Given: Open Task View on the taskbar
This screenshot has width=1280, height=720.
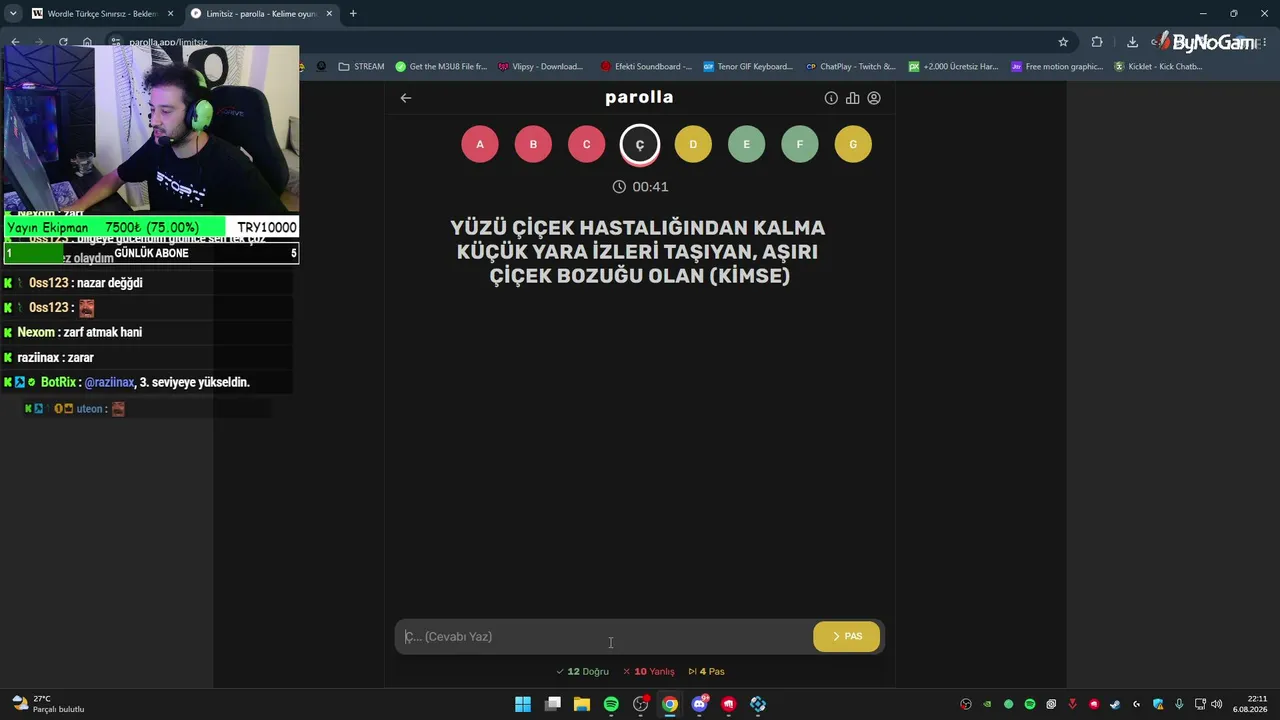Looking at the screenshot, I should [x=553, y=704].
